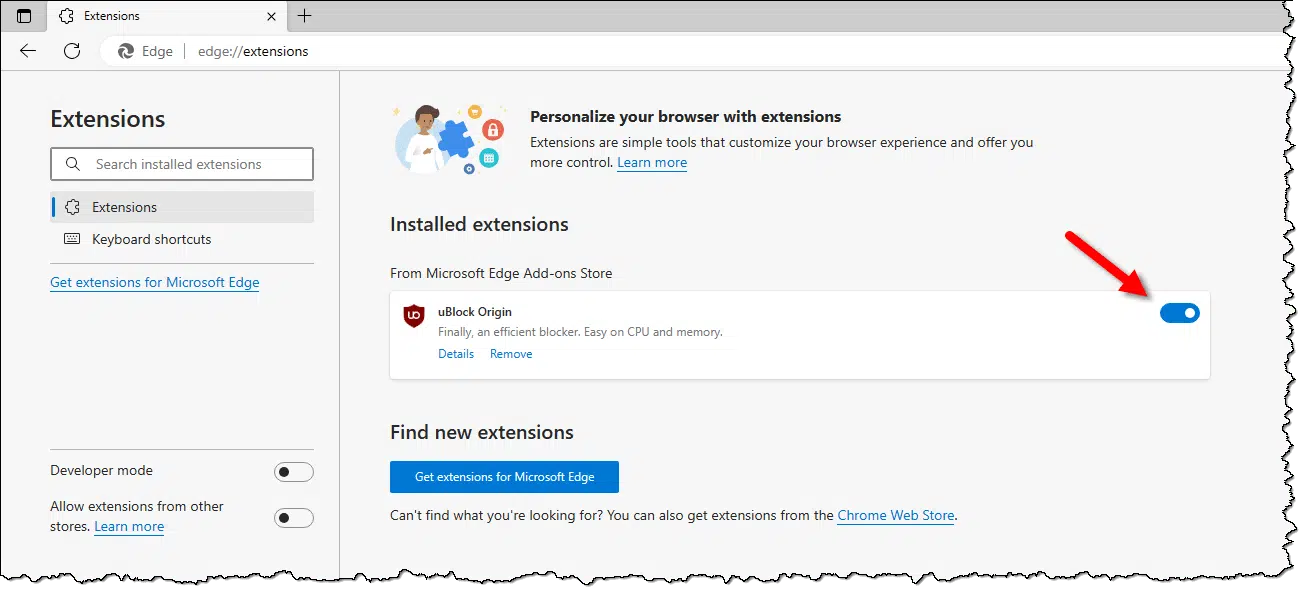
Task: Disable the uBlock Origin toggle
Action: click(x=1179, y=313)
